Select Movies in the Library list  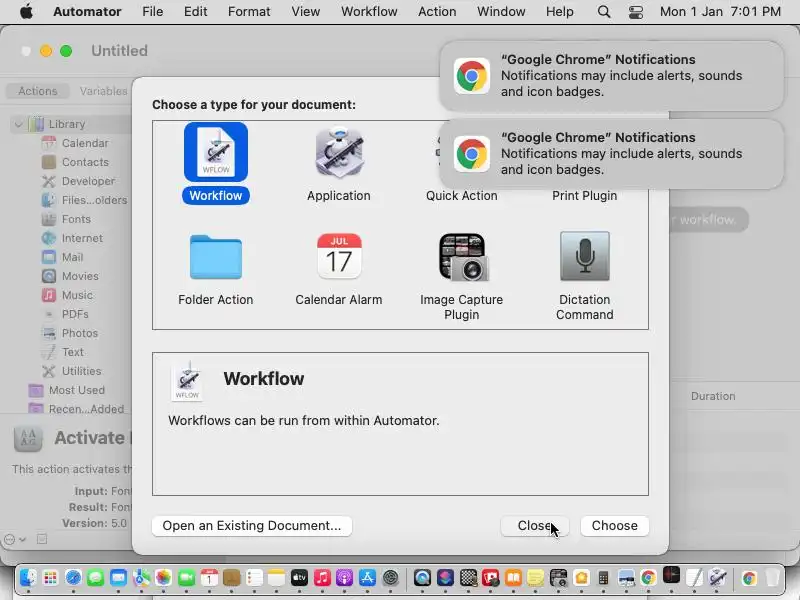click(80, 276)
